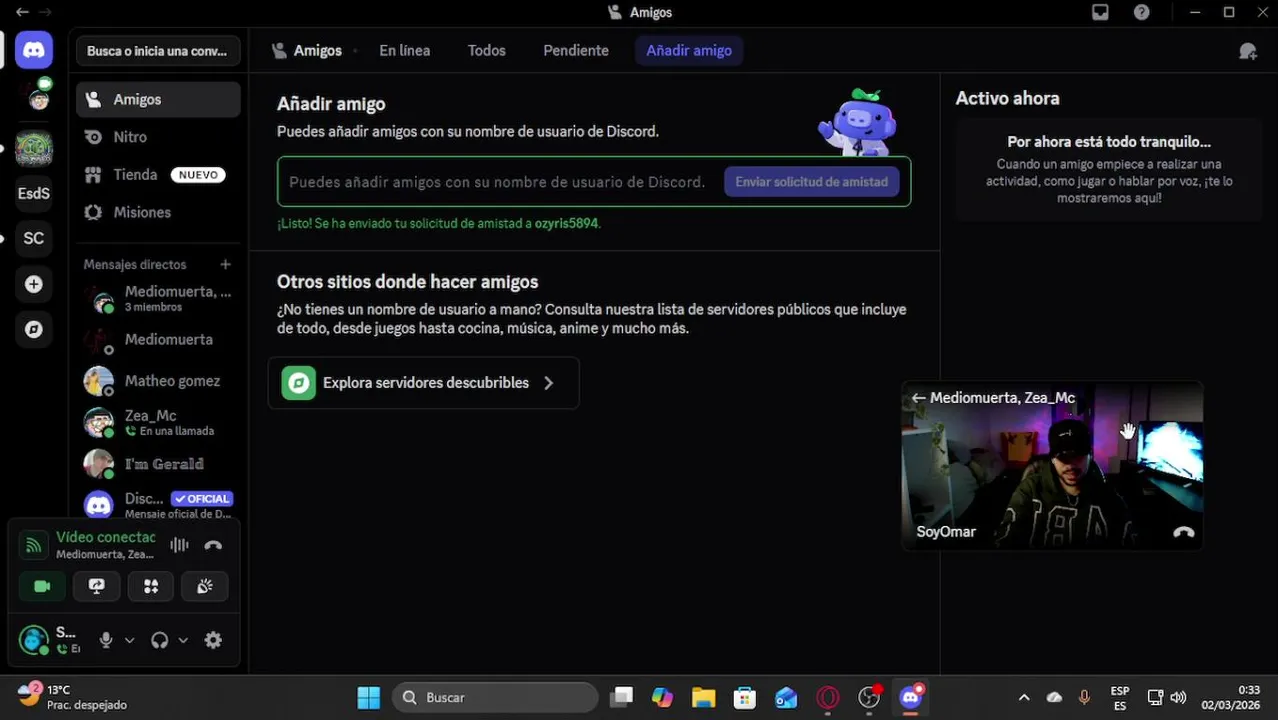Open user settings gear
This screenshot has width=1278, height=720.
[213, 640]
